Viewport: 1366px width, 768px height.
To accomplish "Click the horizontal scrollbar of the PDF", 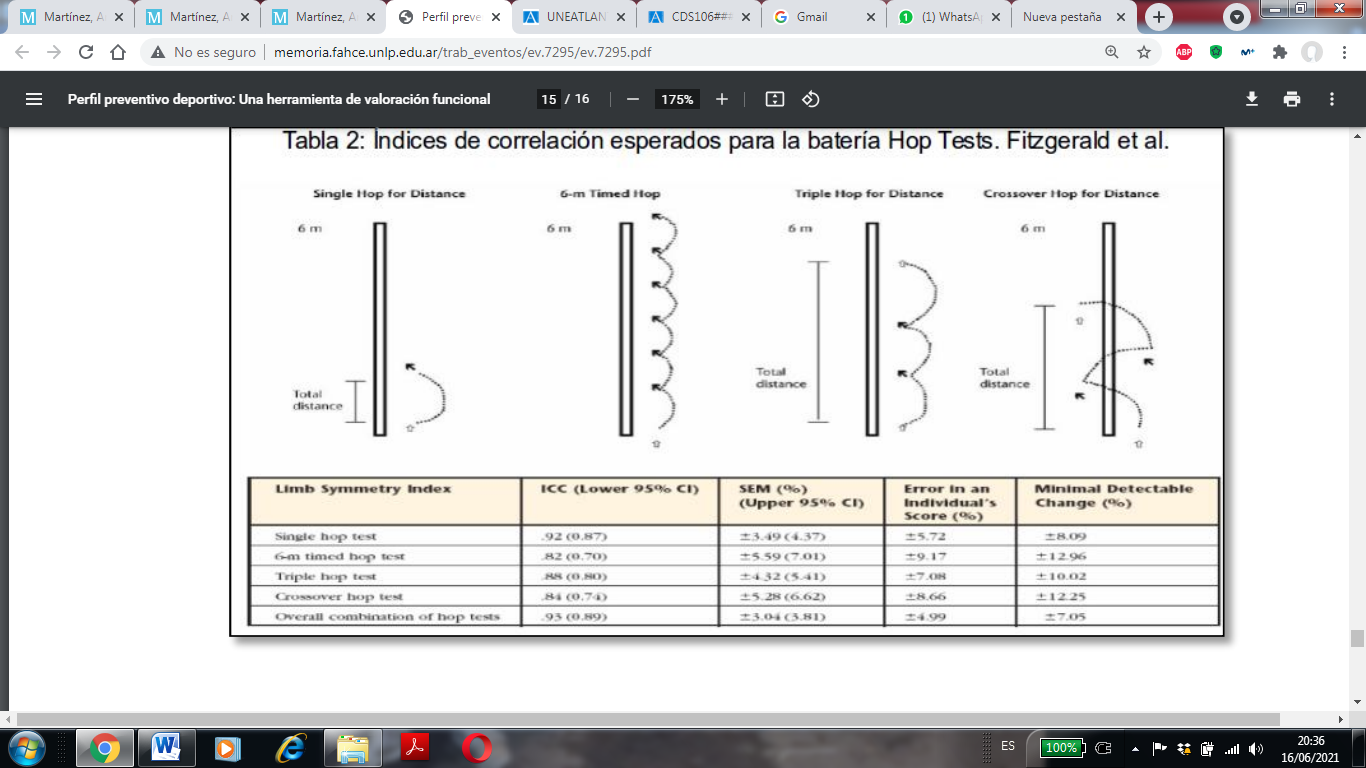I will coord(648,719).
